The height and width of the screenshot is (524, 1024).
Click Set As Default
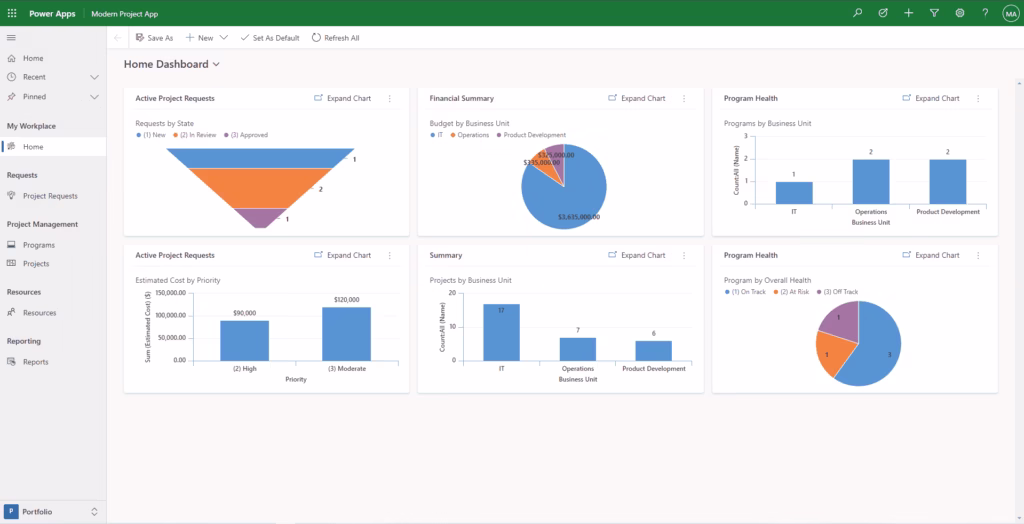(x=270, y=38)
